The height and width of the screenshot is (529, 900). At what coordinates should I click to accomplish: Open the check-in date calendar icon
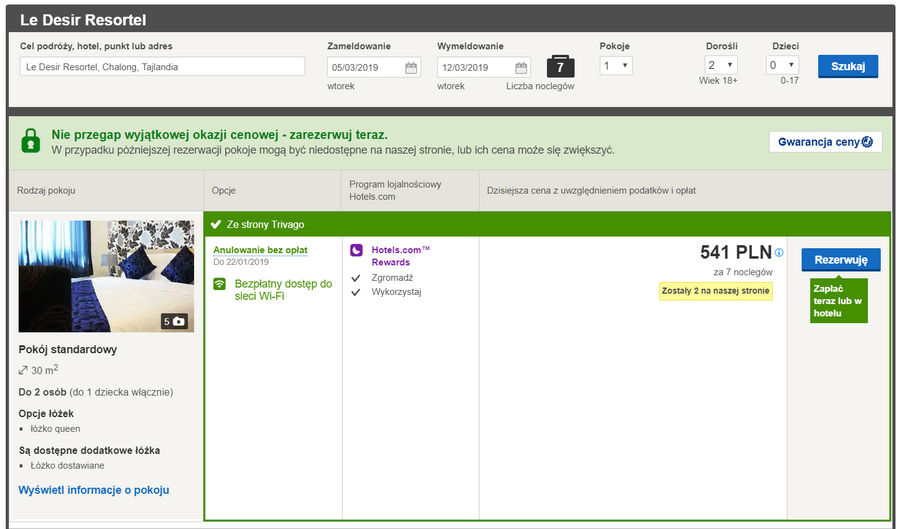411,68
